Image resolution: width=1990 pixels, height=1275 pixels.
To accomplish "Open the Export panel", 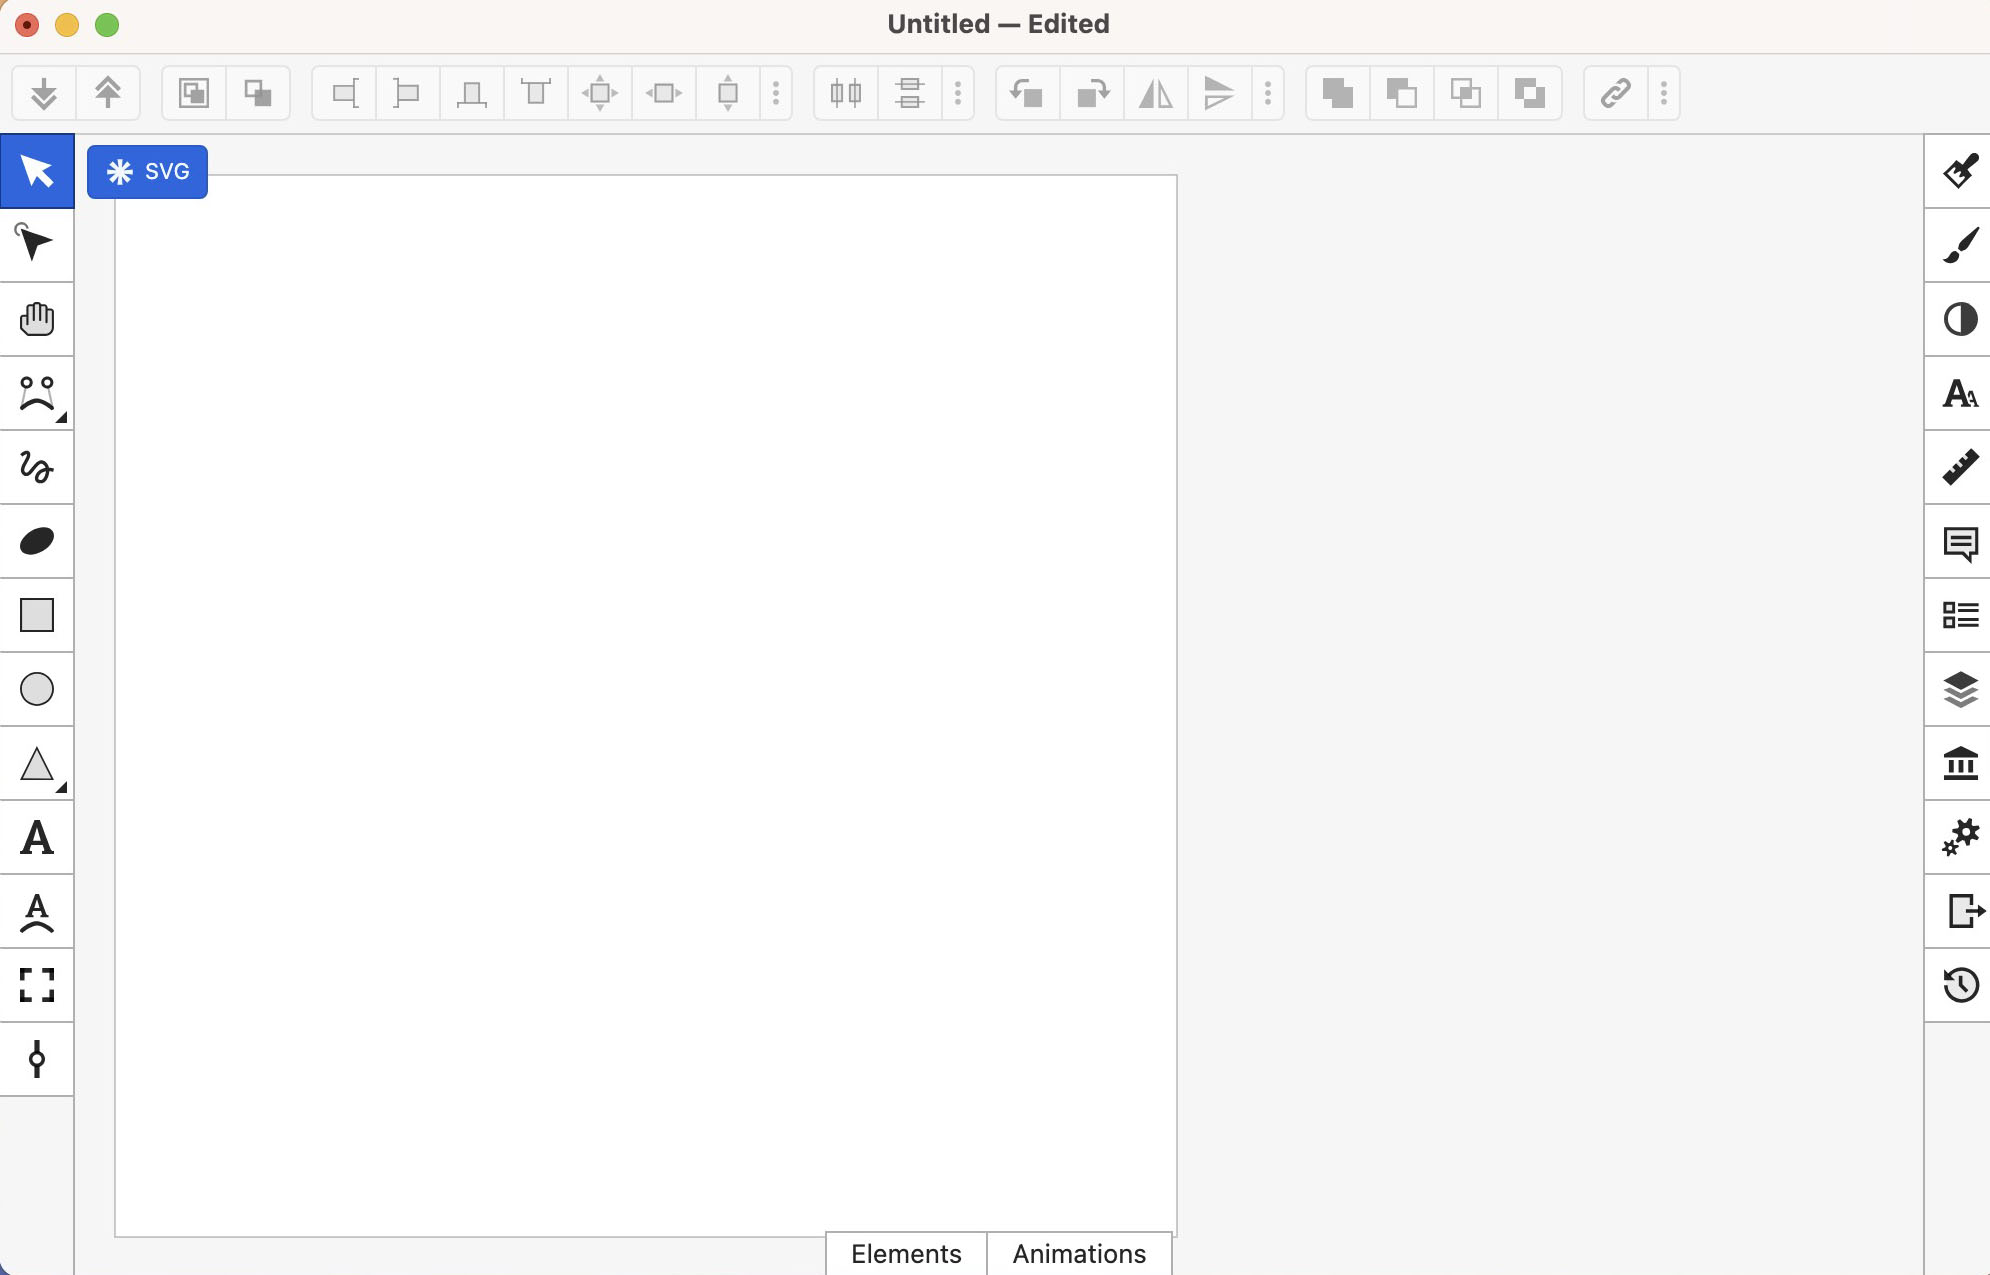I will point(1959,911).
